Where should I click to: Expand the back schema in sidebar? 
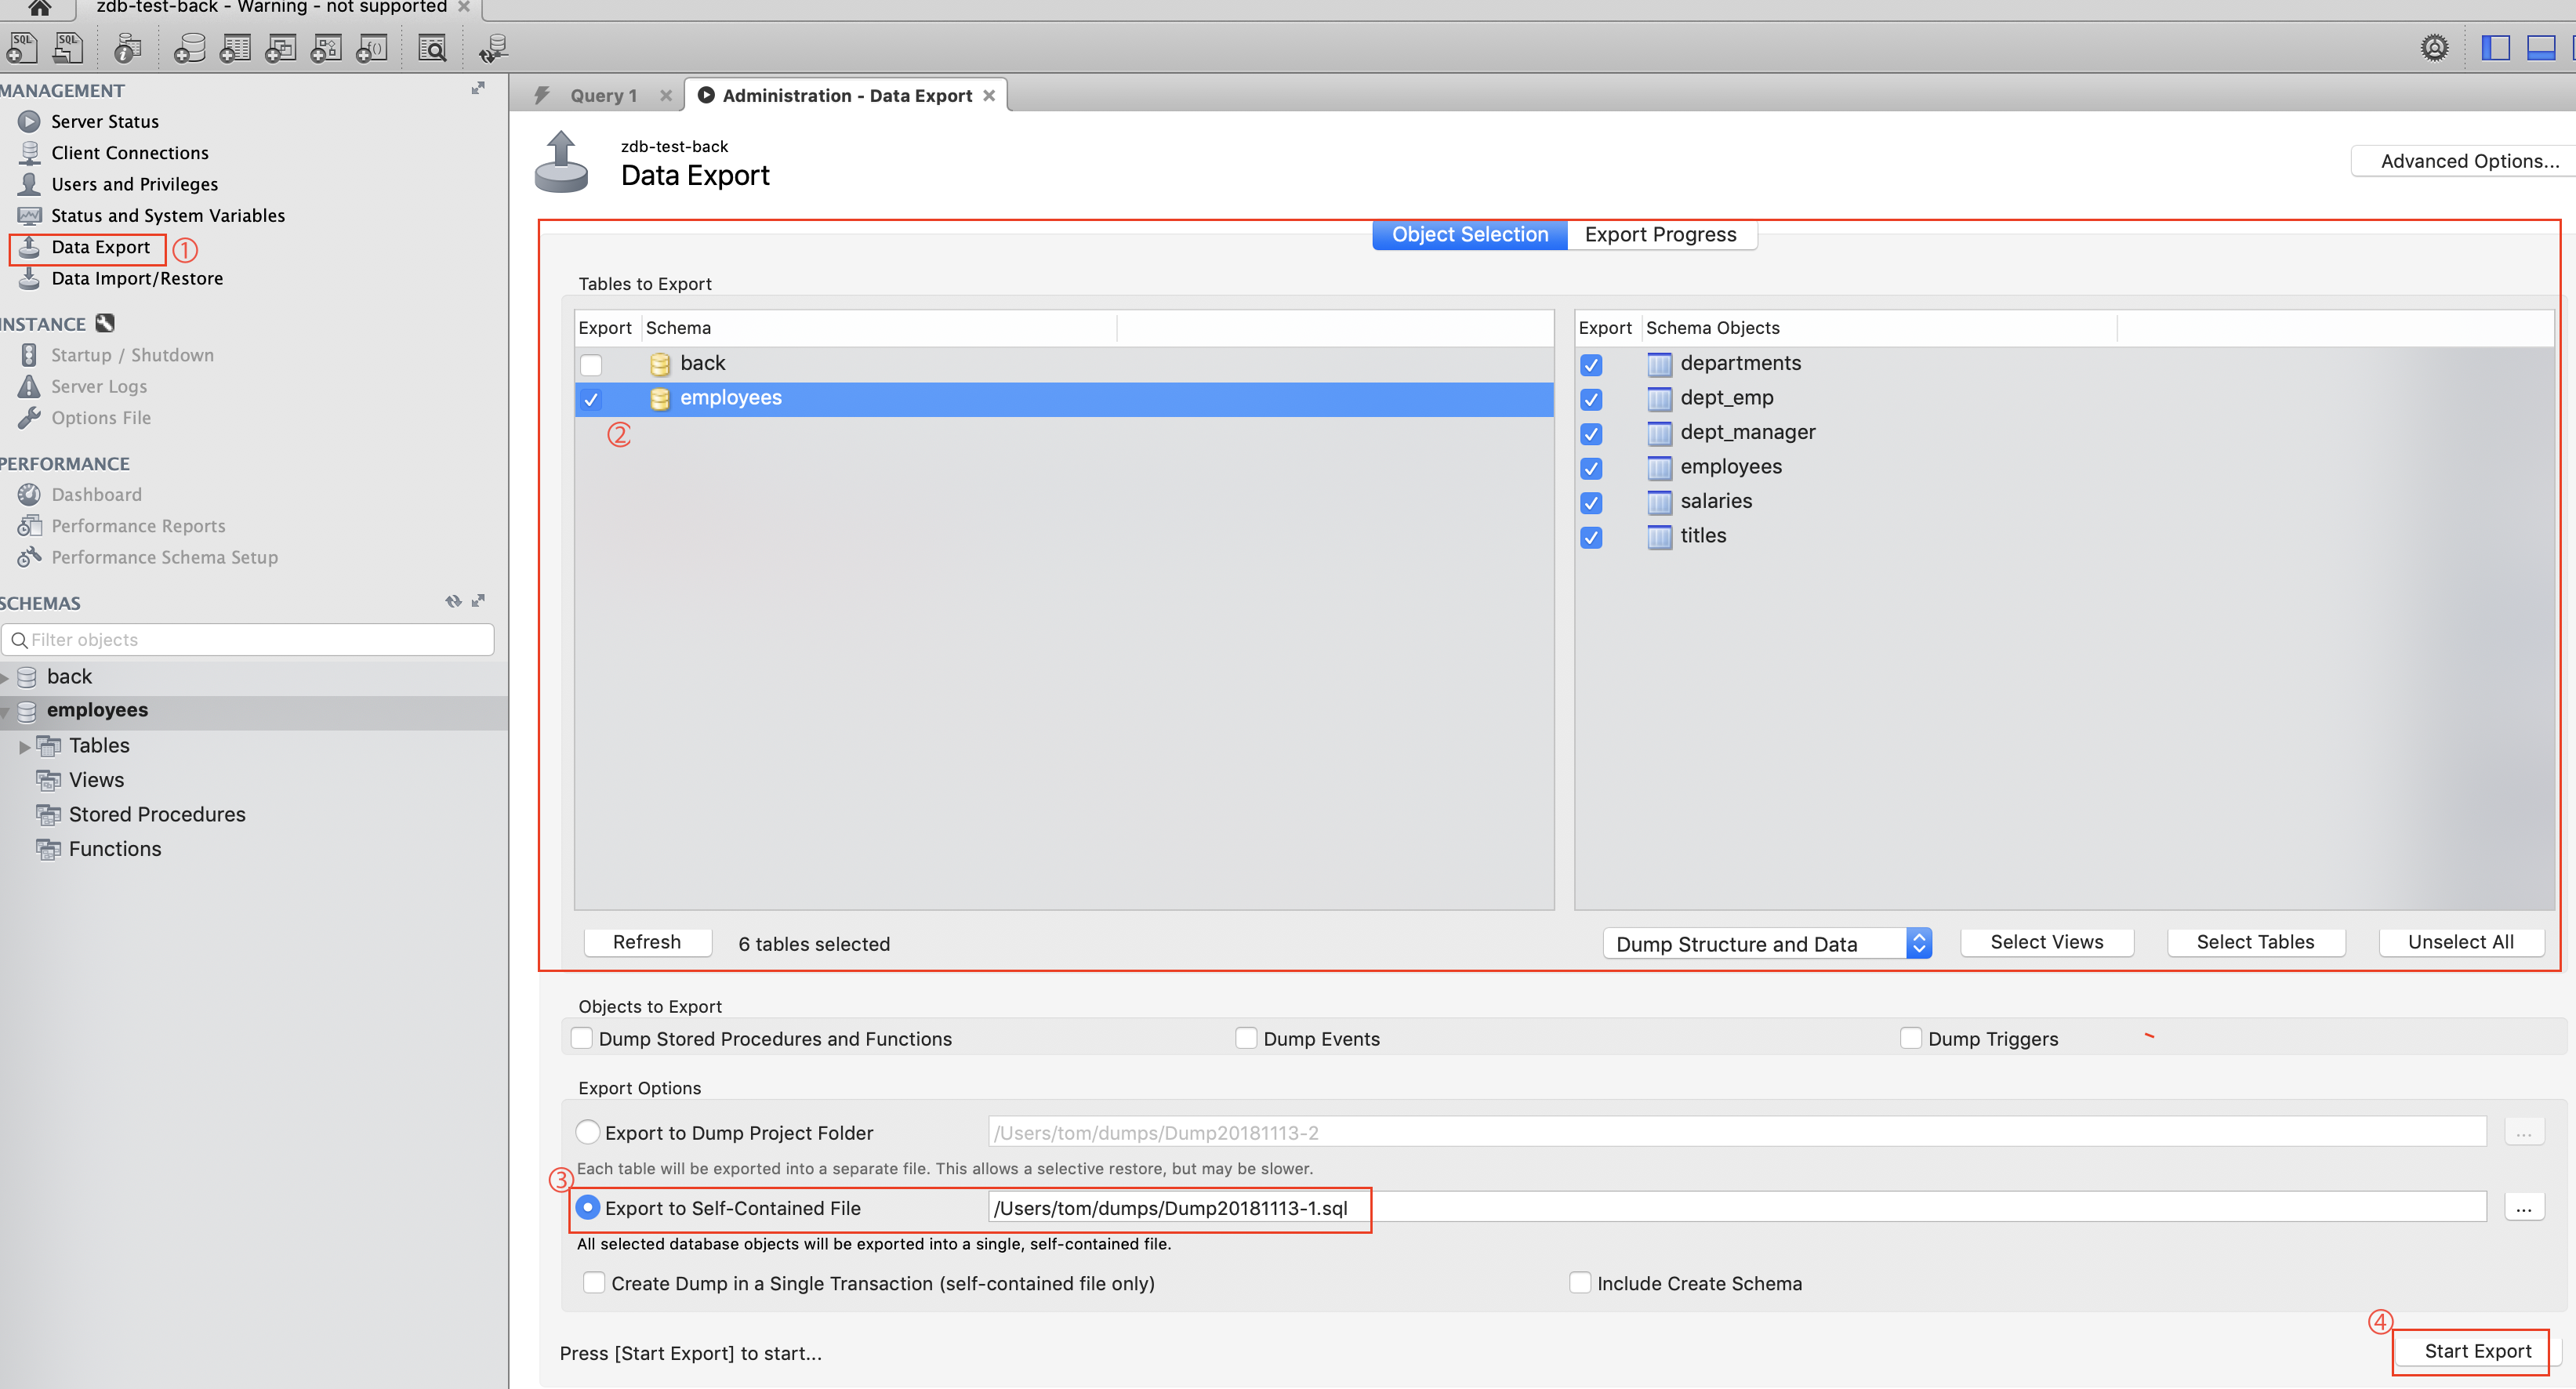coord(6,677)
